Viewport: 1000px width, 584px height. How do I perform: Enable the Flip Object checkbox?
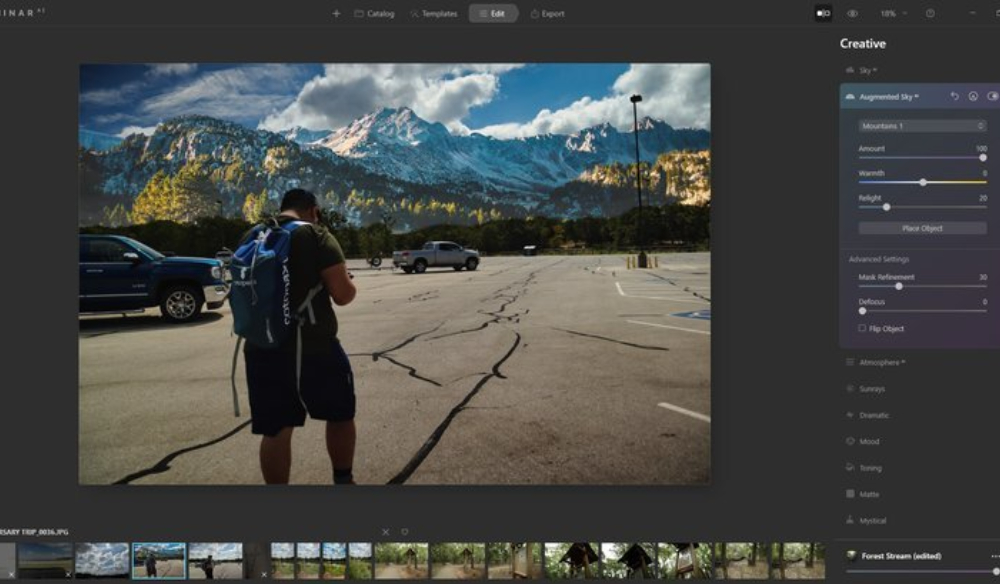click(862, 328)
